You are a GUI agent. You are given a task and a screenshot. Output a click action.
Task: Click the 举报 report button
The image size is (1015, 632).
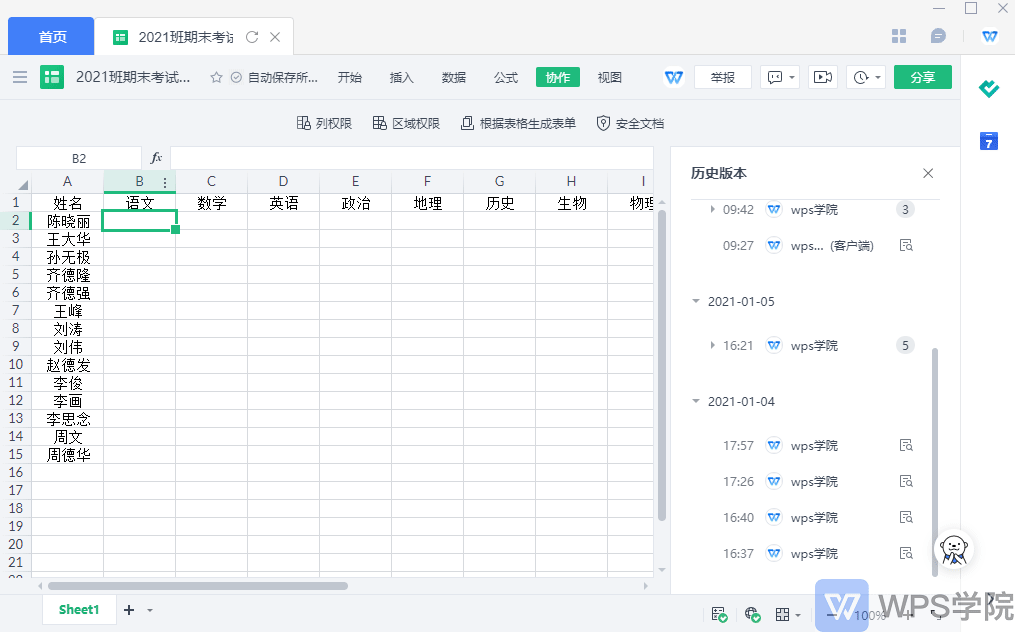pyautogui.click(x=722, y=77)
